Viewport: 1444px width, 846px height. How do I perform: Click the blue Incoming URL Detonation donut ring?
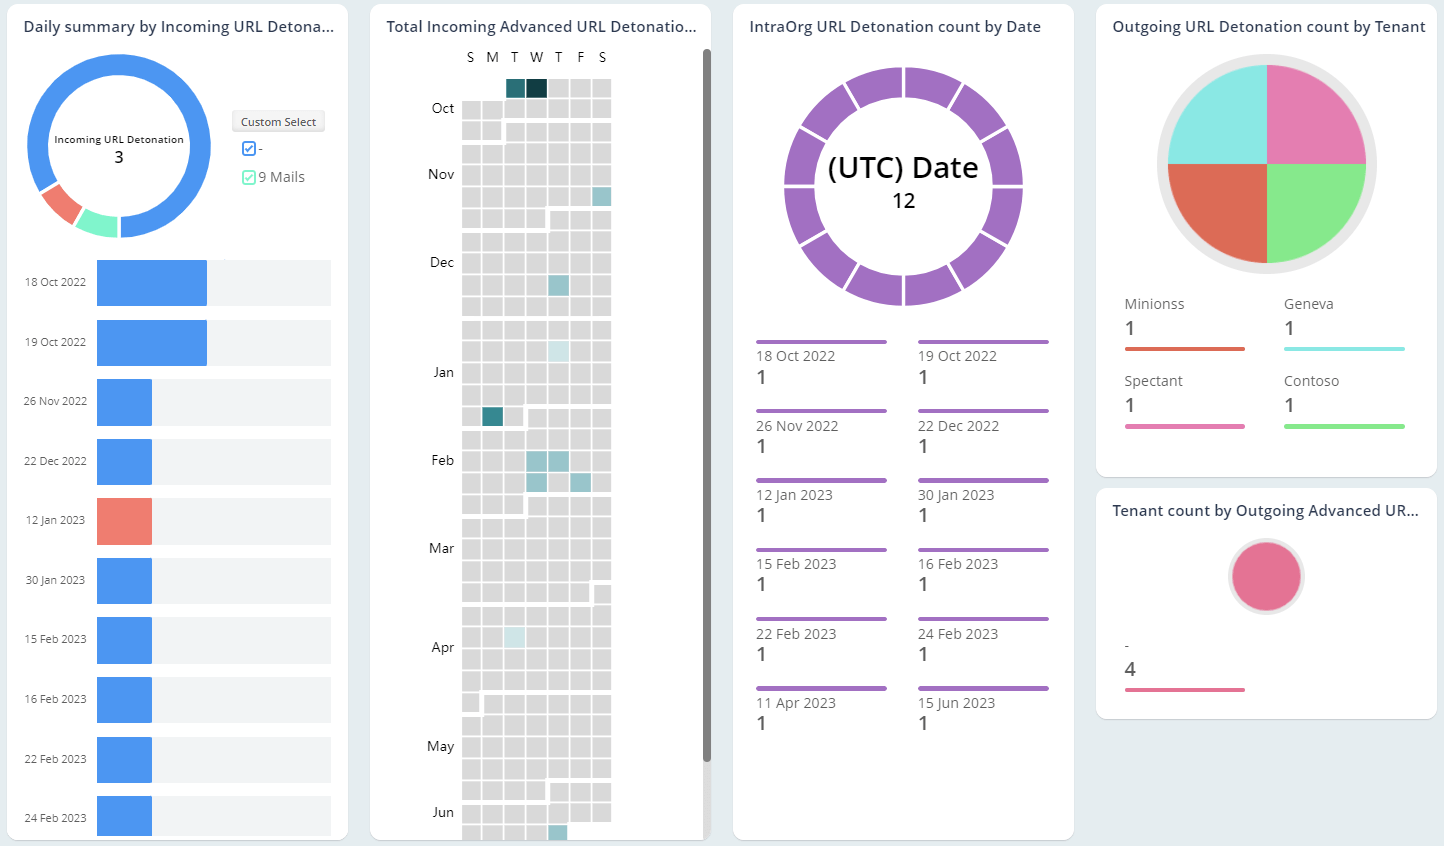point(118,70)
